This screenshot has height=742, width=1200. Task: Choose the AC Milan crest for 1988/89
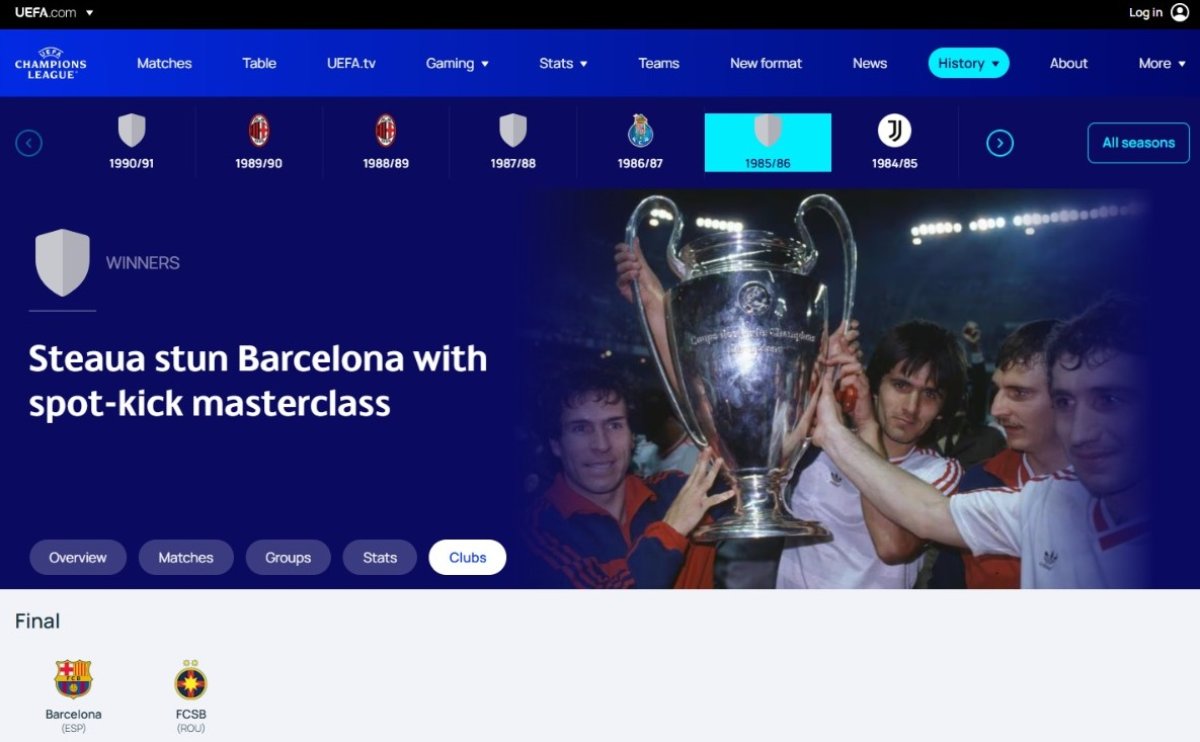pos(386,131)
